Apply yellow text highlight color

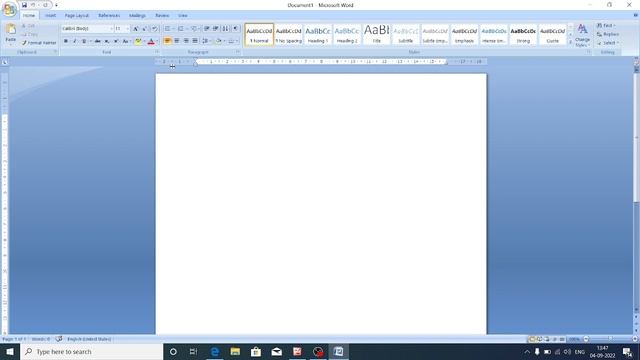click(138, 41)
